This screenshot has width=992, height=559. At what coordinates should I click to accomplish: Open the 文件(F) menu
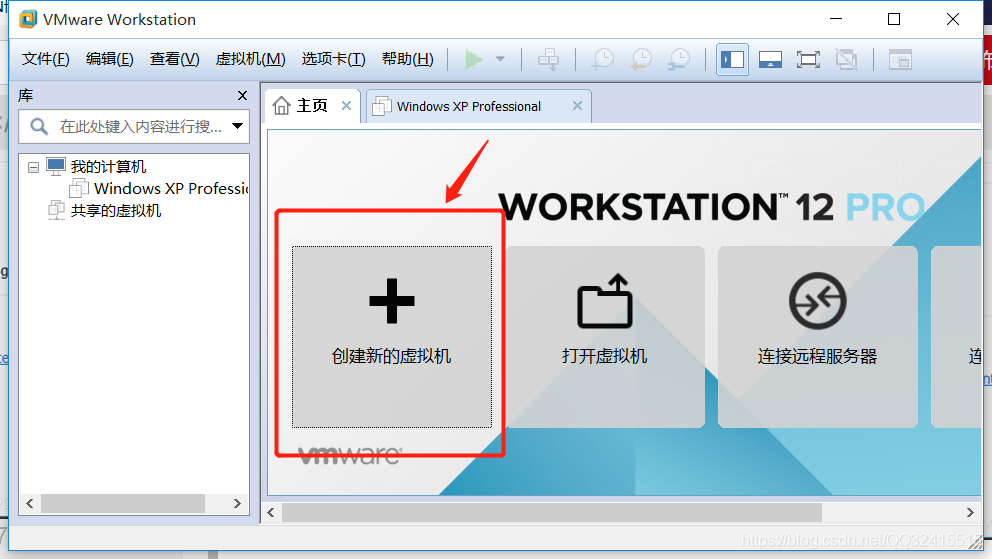pyautogui.click(x=46, y=59)
